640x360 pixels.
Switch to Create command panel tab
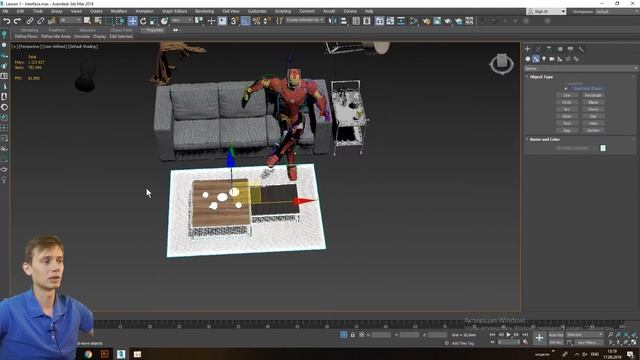pyautogui.click(x=527, y=49)
